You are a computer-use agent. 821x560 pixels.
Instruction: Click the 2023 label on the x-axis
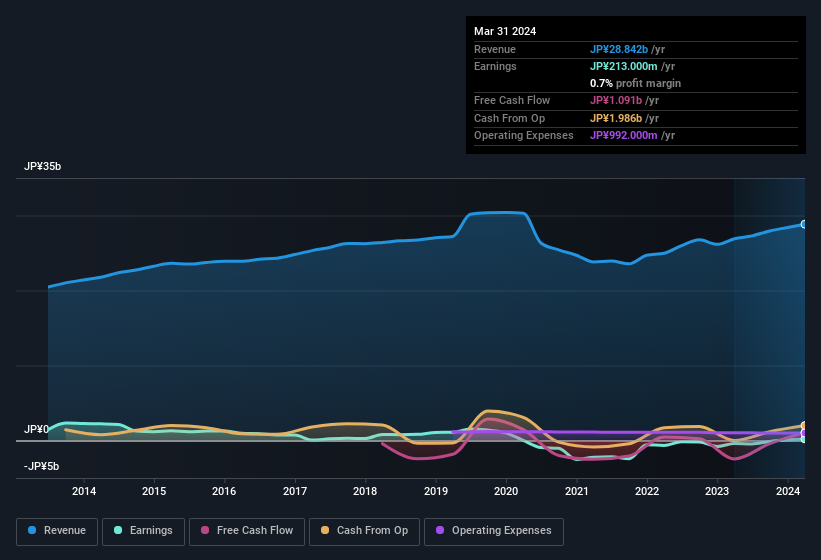pos(717,491)
